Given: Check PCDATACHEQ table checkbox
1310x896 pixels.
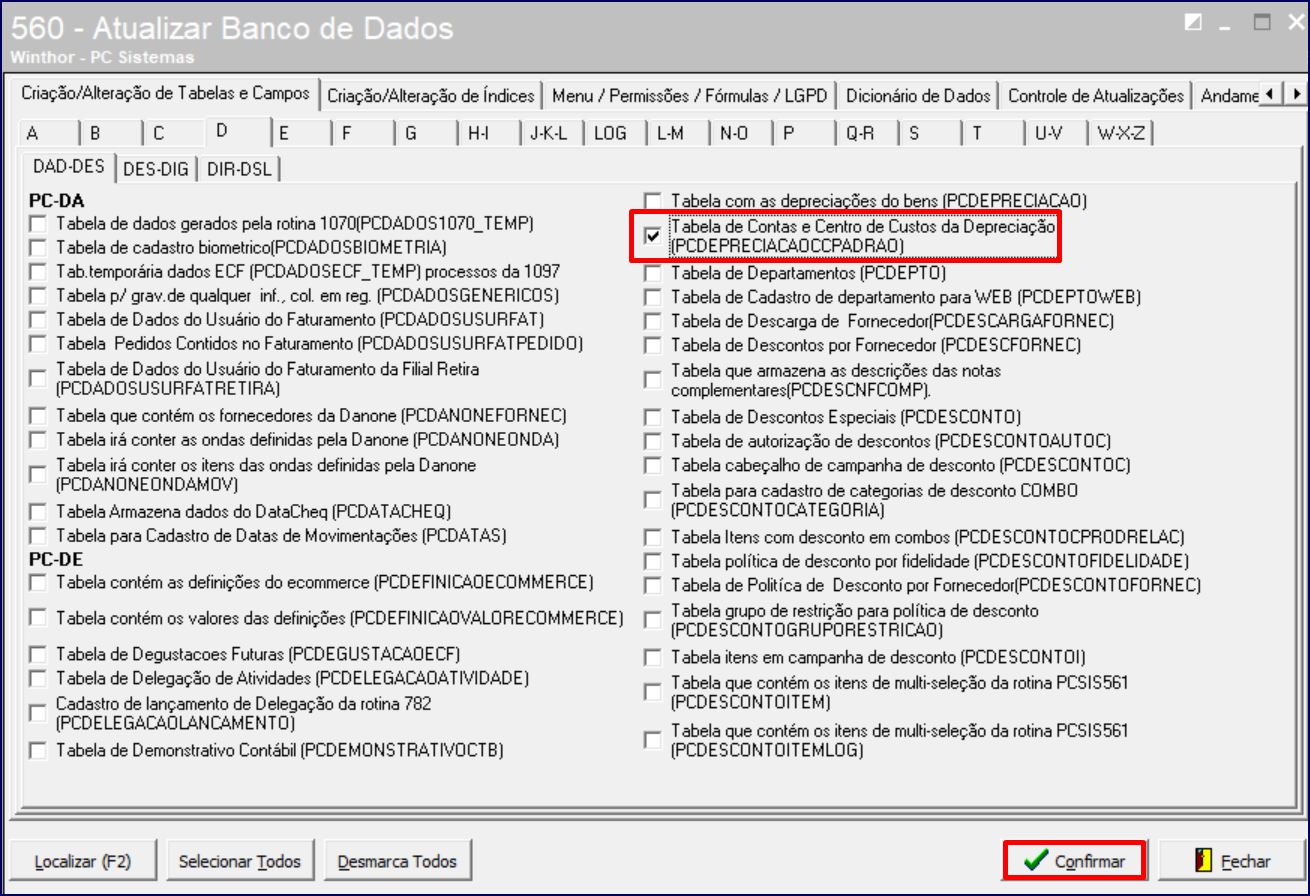Looking at the screenshot, I should coord(38,511).
